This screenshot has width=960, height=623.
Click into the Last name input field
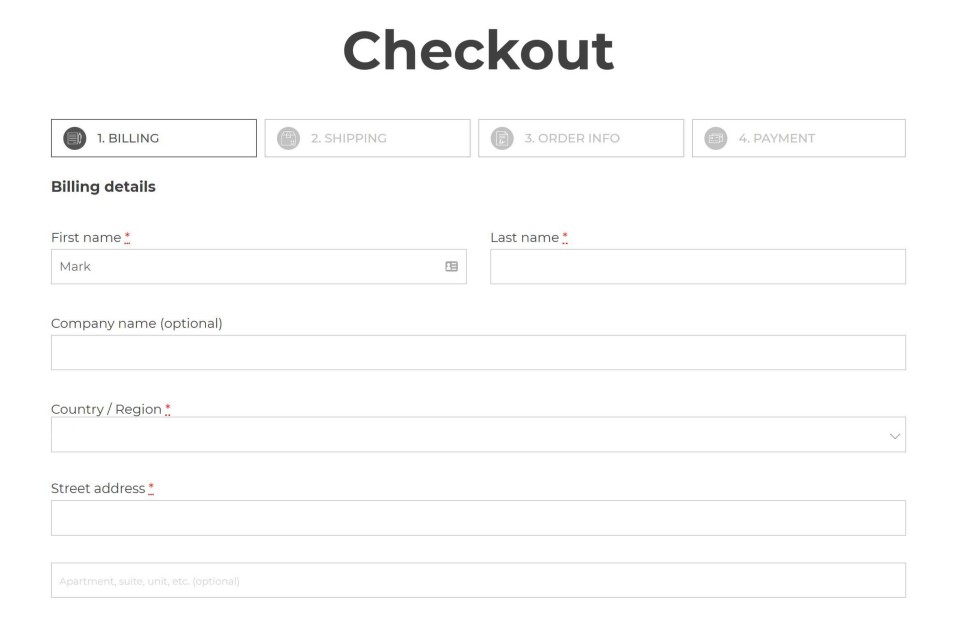[698, 267]
